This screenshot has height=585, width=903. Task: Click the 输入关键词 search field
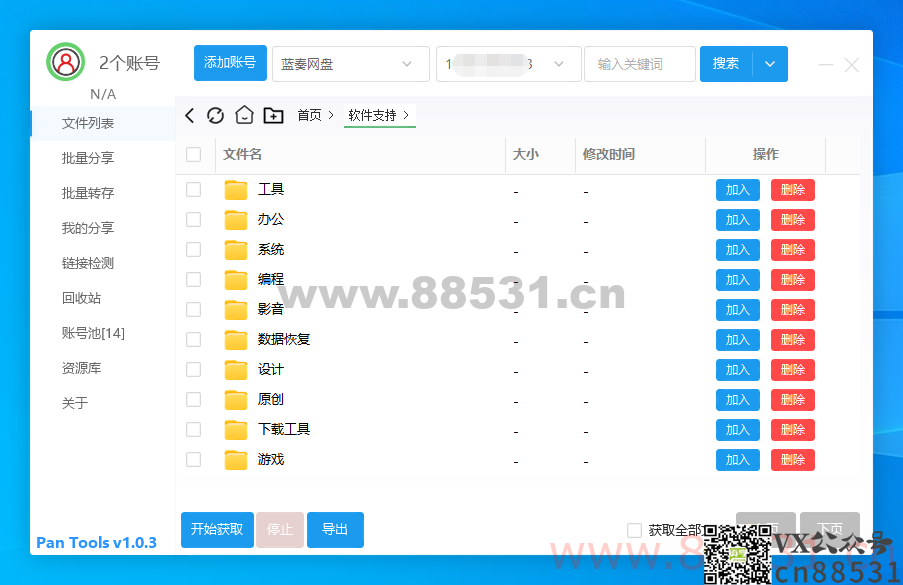(640, 64)
